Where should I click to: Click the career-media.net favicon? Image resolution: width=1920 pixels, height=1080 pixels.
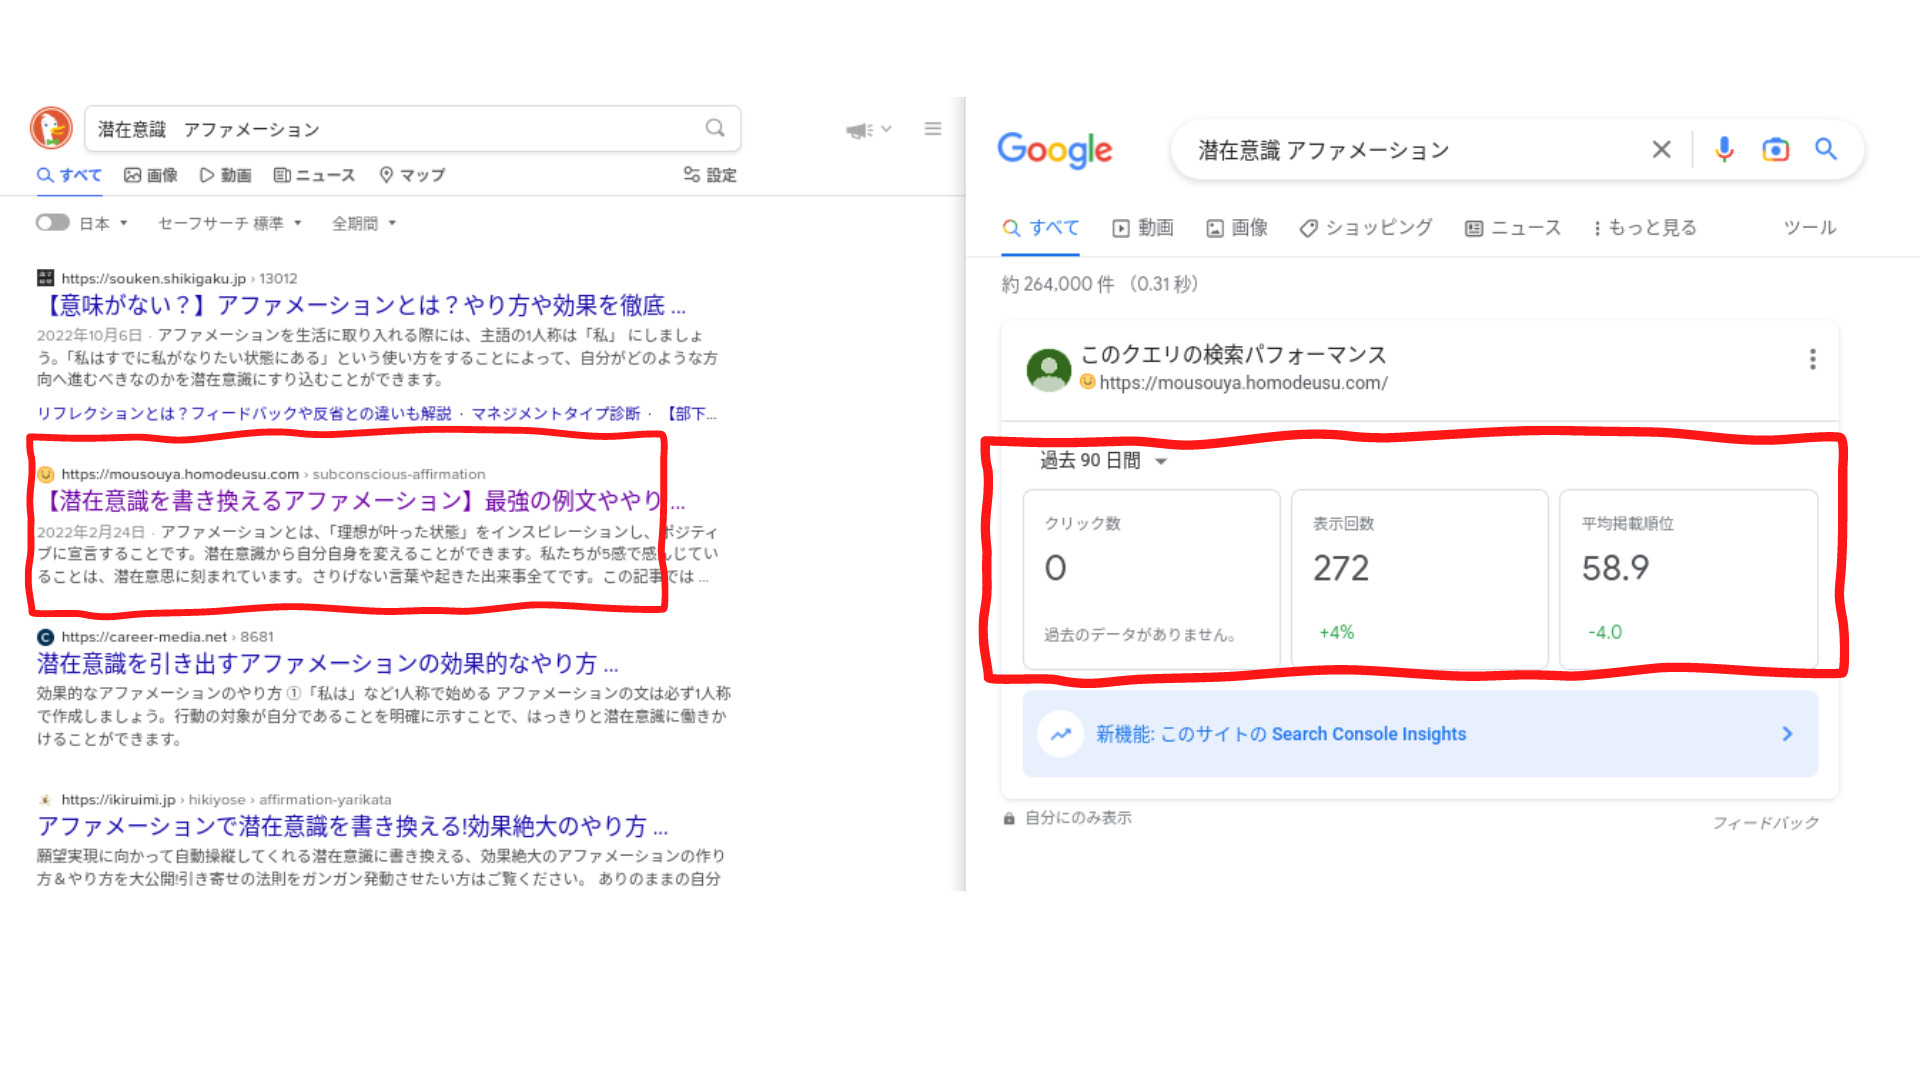pyautogui.click(x=45, y=637)
